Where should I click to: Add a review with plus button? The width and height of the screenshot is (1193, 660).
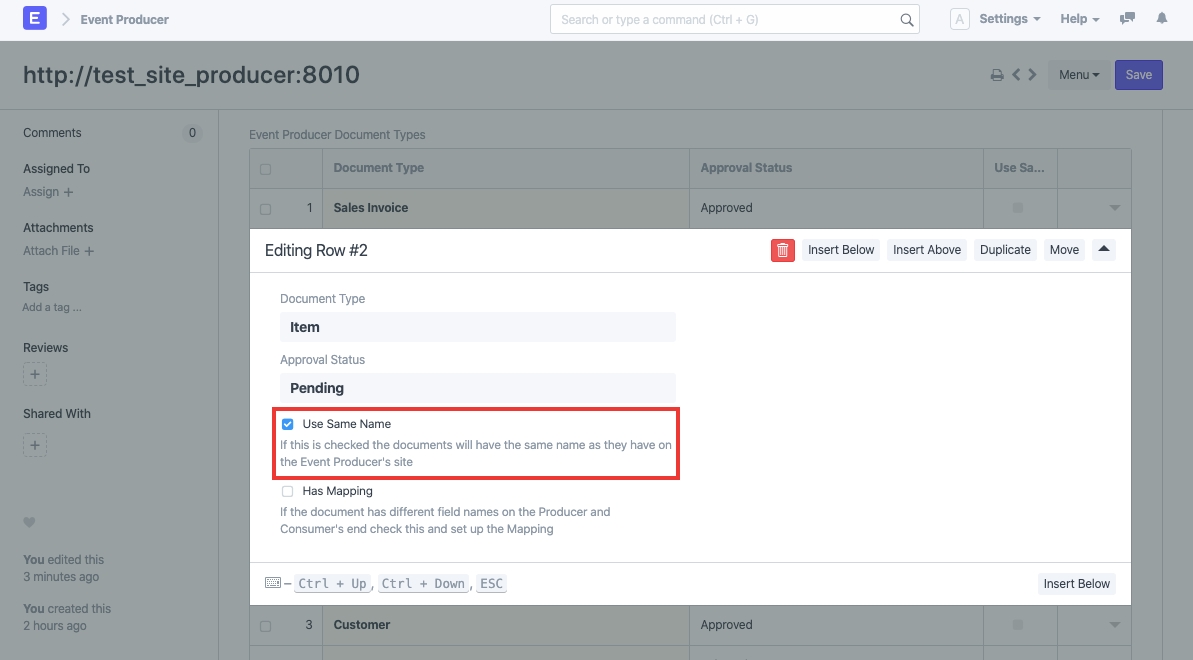(35, 375)
